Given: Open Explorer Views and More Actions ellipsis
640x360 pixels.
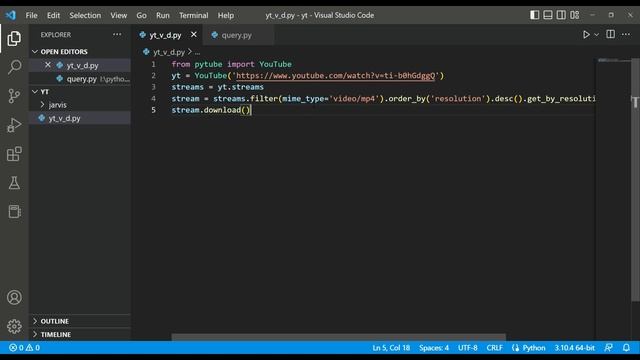Looking at the screenshot, I should tap(117, 35).
